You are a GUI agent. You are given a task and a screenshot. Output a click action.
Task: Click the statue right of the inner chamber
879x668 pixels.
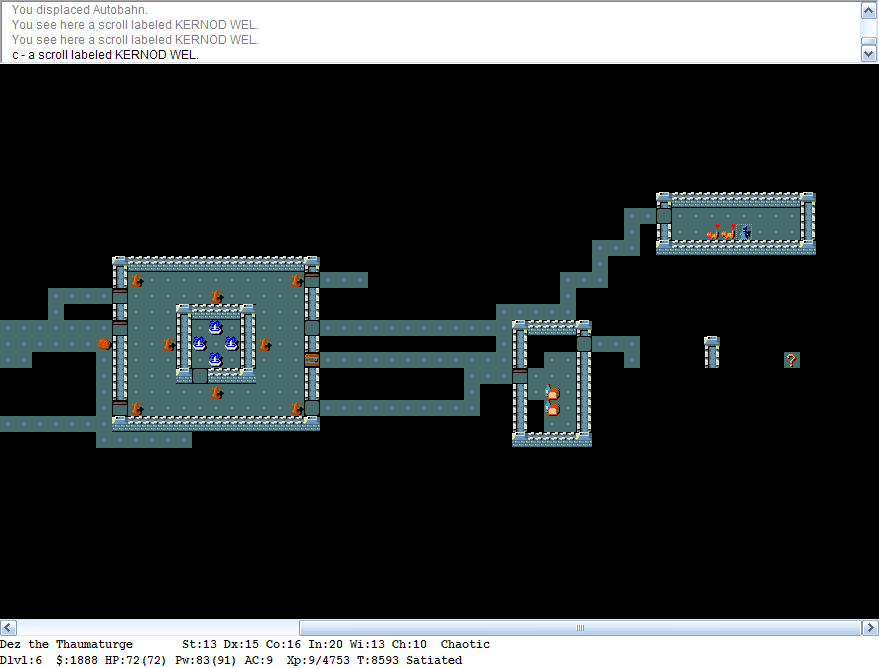(x=264, y=344)
